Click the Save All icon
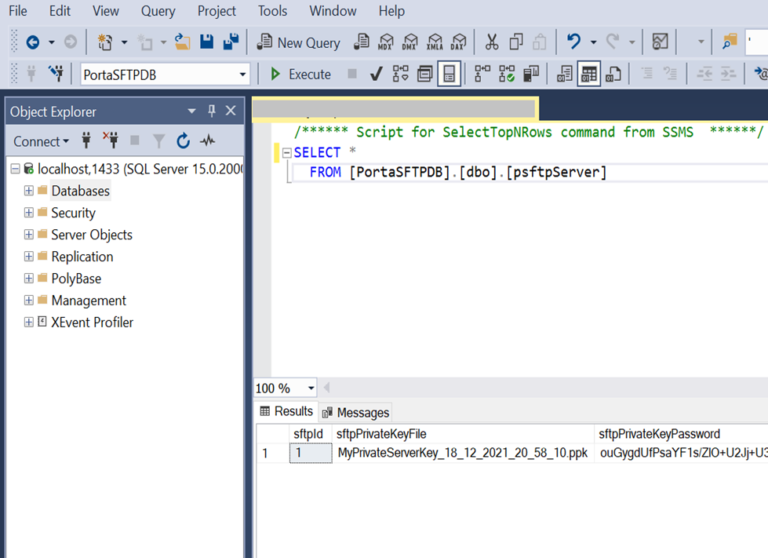 [x=231, y=42]
